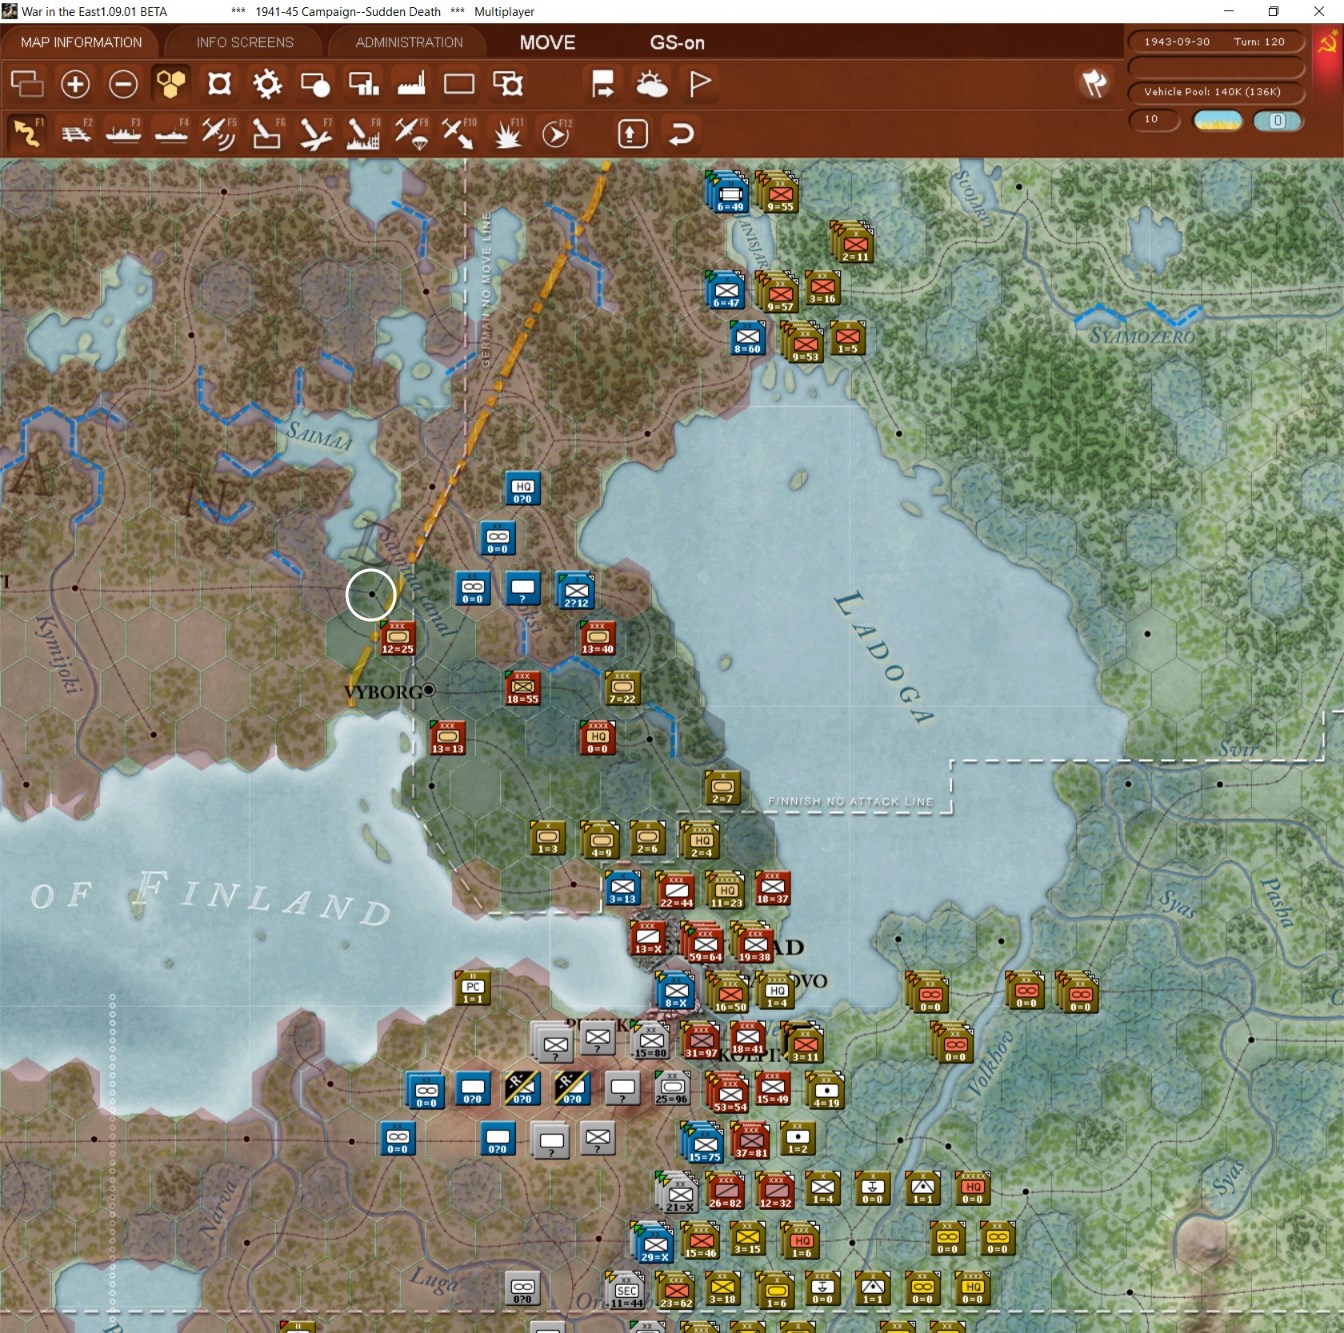The width and height of the screenshot is (1344, 1333).
Task: Open the INFO SCREENS tab
Action: click(245, 42)
